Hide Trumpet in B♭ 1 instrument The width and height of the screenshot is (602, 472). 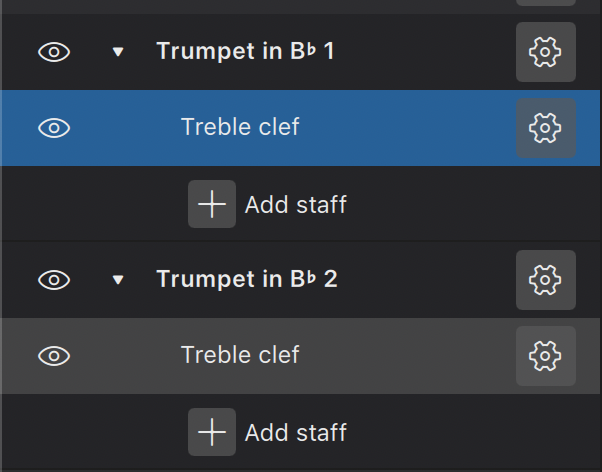click(x=54, y=52)
